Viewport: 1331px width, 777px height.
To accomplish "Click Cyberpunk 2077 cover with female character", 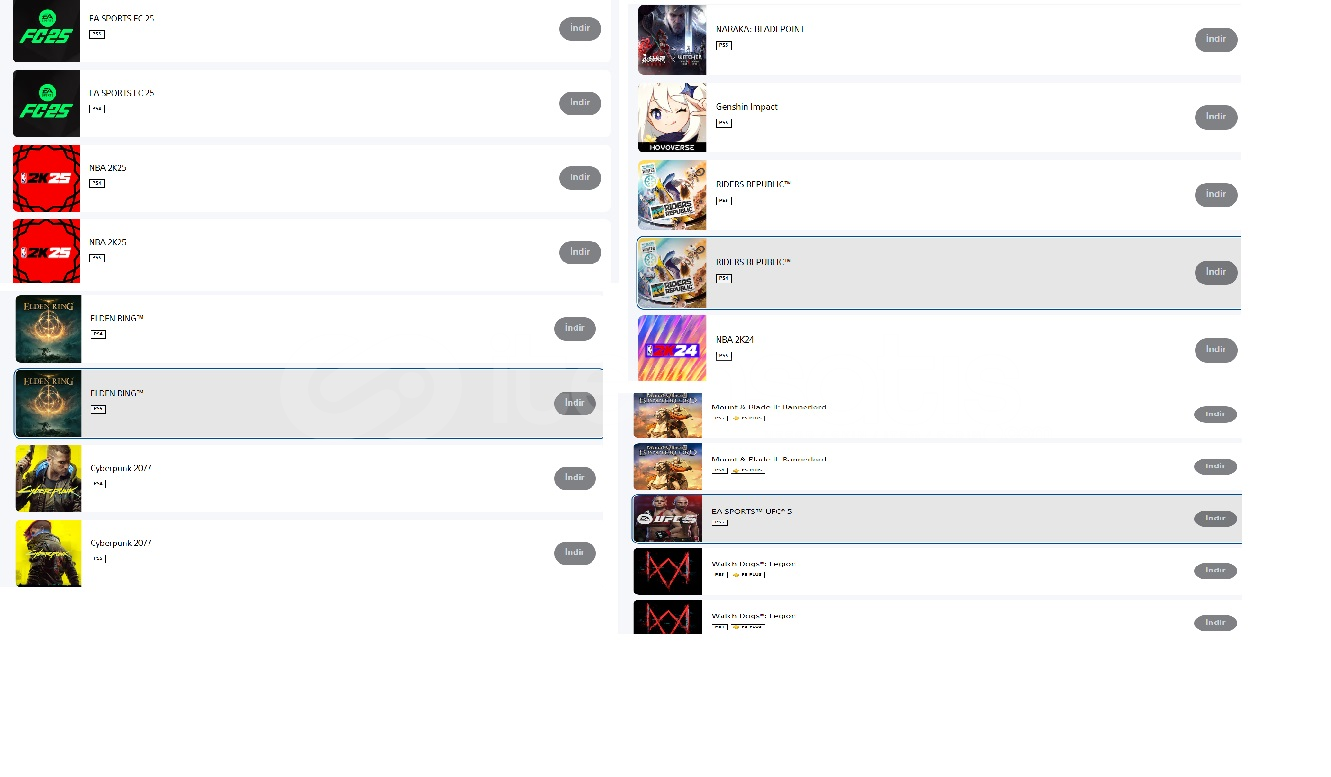I will (48, 553).
